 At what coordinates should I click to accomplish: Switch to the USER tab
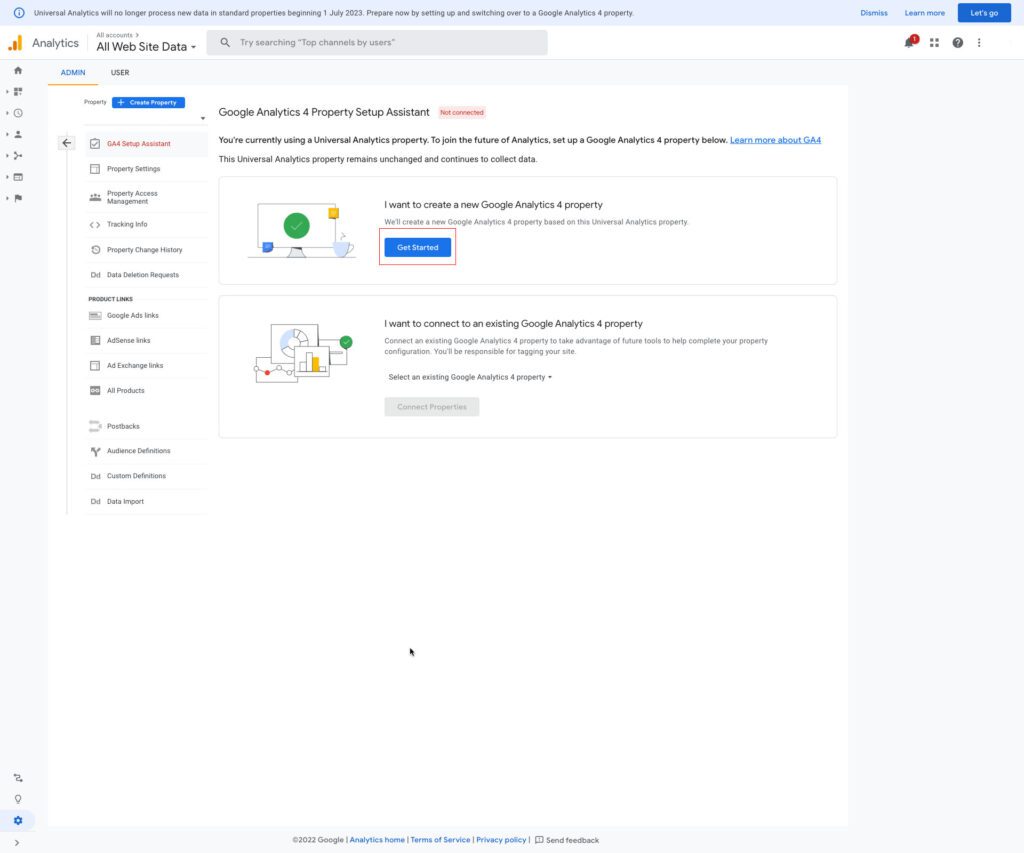tap(119, 72)
